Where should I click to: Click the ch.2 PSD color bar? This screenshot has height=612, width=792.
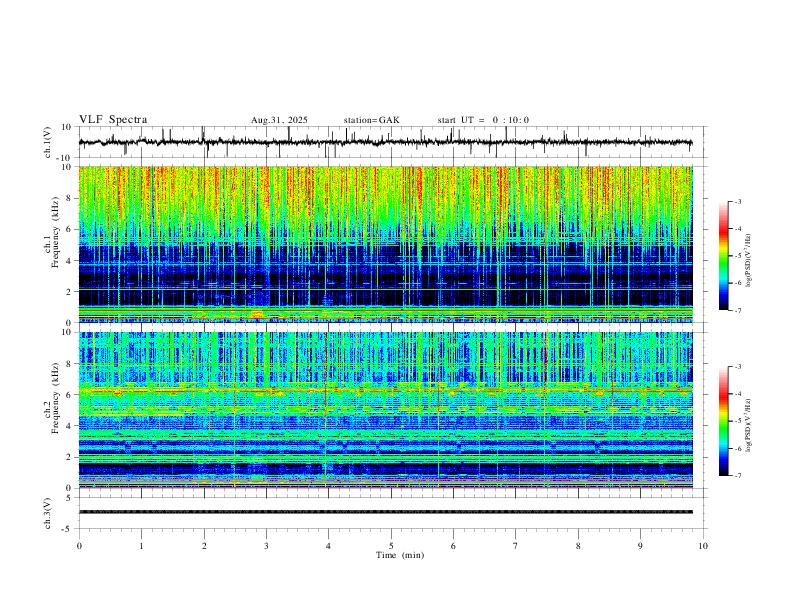723,421
